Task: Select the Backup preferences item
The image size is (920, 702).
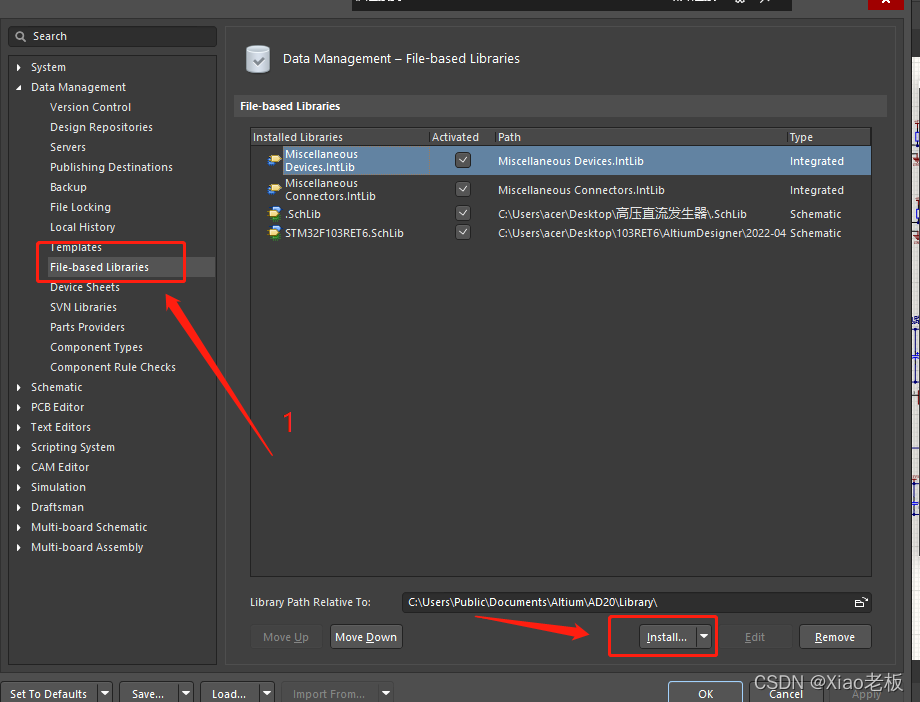Action: pyautogui.click(x=68, y=187)
